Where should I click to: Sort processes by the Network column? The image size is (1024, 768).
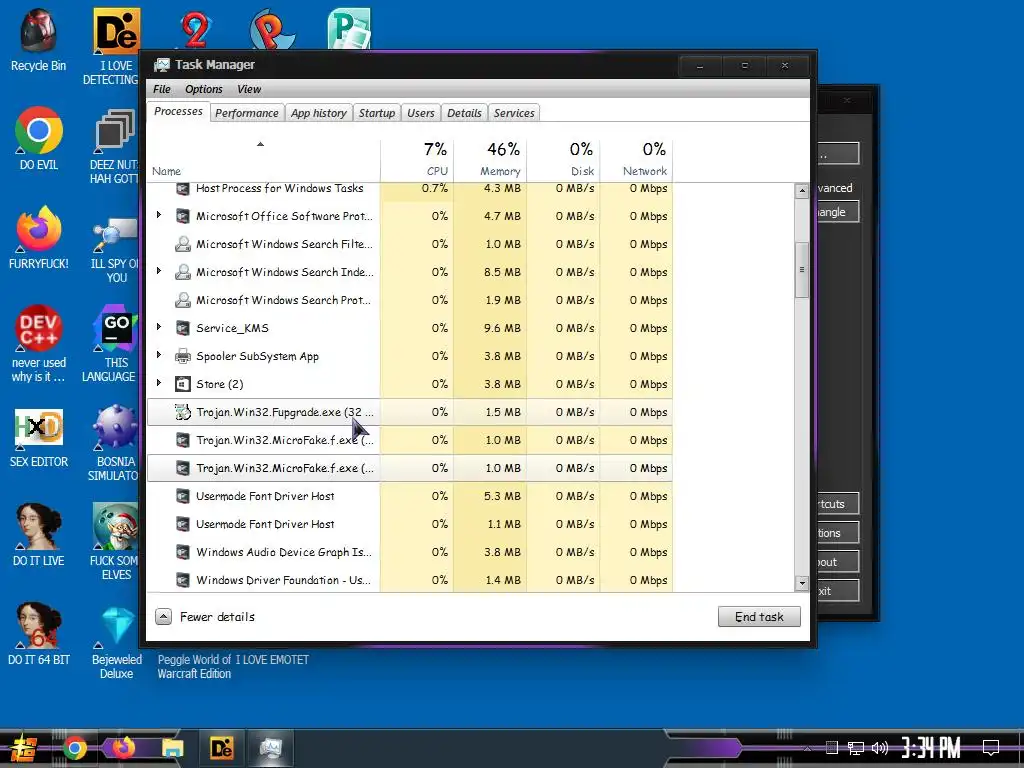pos(637,159)
